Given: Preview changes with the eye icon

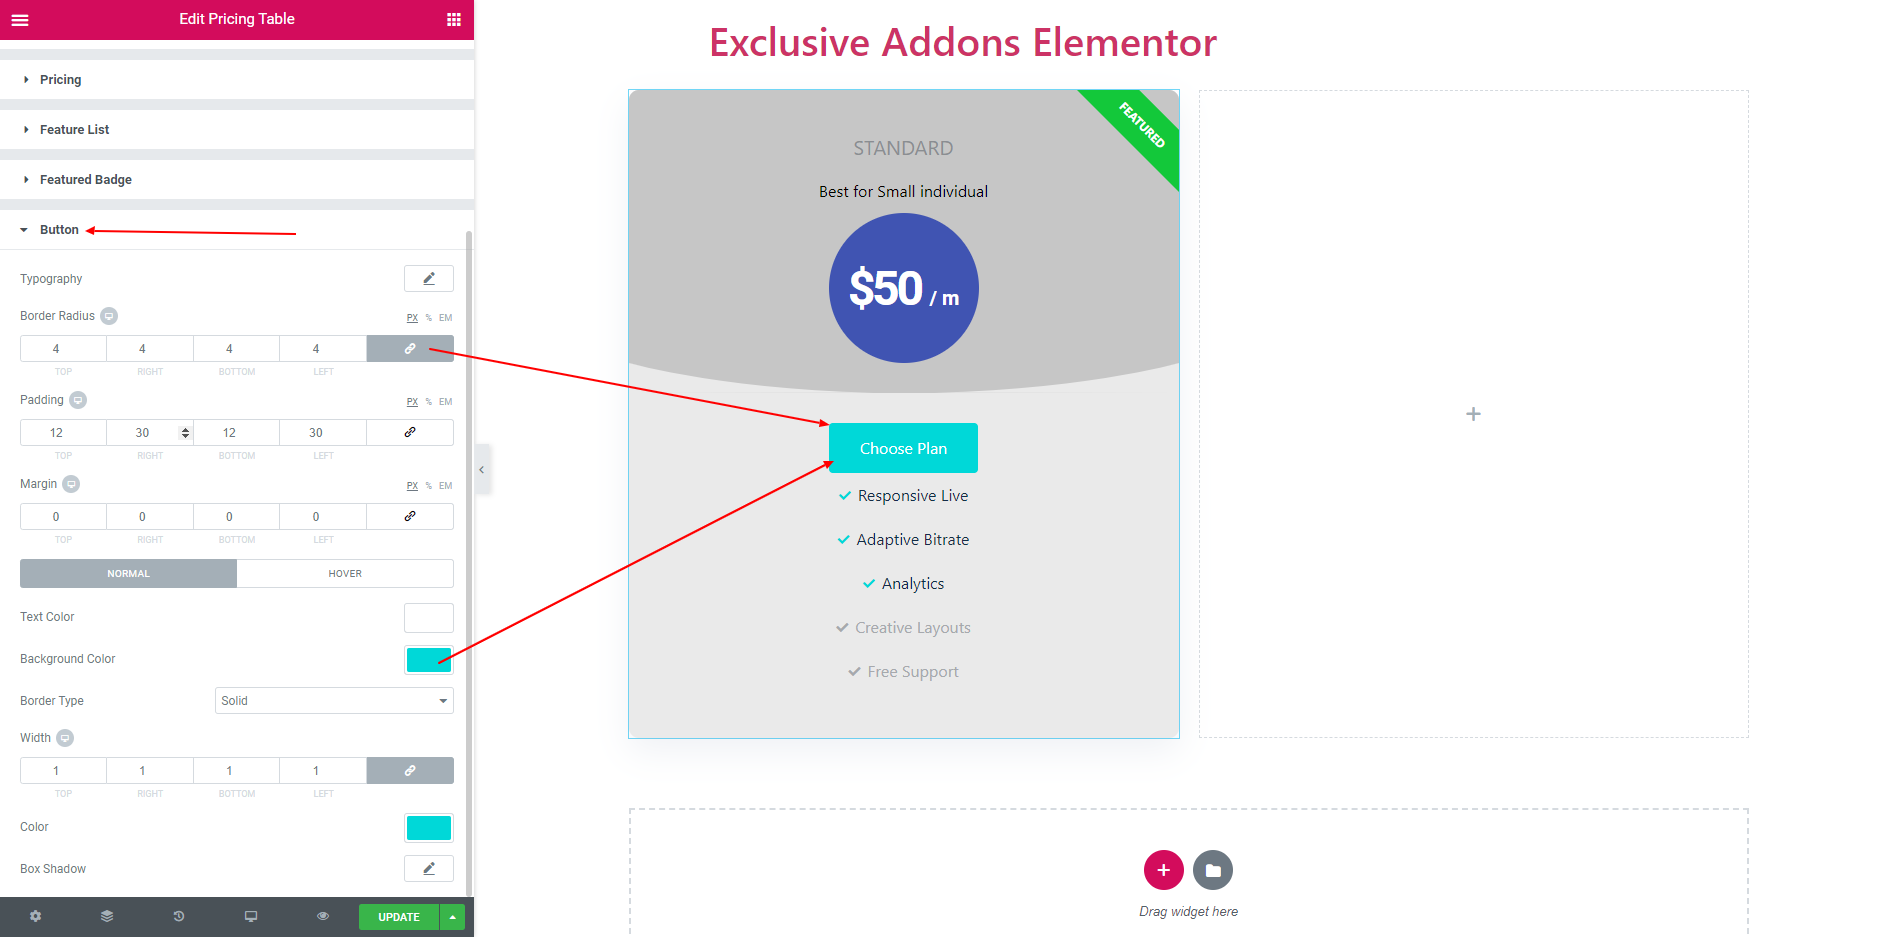Looking at the screenshot, I should [x=323, y=916].
